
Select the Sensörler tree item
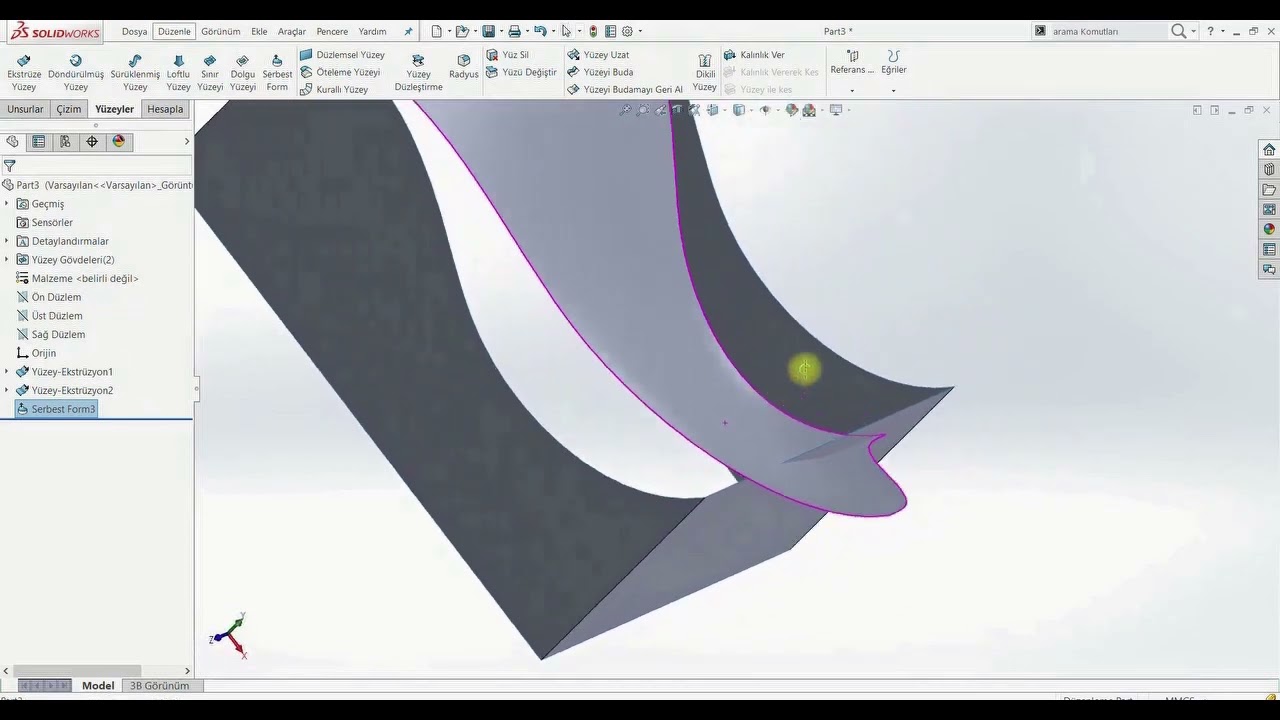click(44, 223)
